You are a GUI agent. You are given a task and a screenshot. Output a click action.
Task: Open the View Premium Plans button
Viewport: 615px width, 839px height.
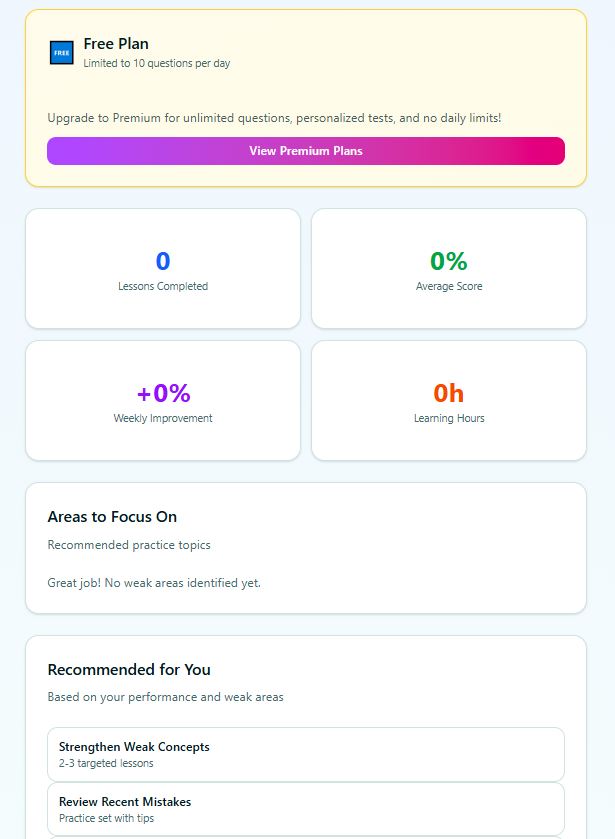(x=306, y=151)
